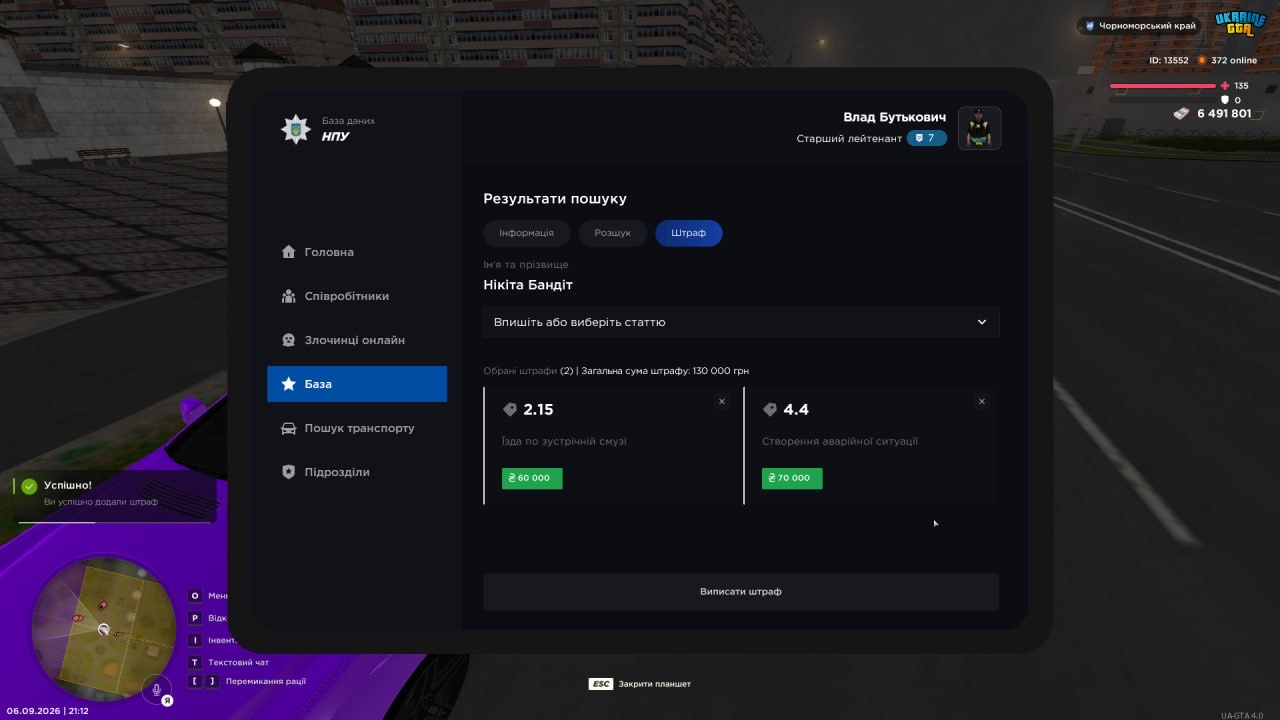Click the green ₴ 60 000 fine amount

[532, 478]
